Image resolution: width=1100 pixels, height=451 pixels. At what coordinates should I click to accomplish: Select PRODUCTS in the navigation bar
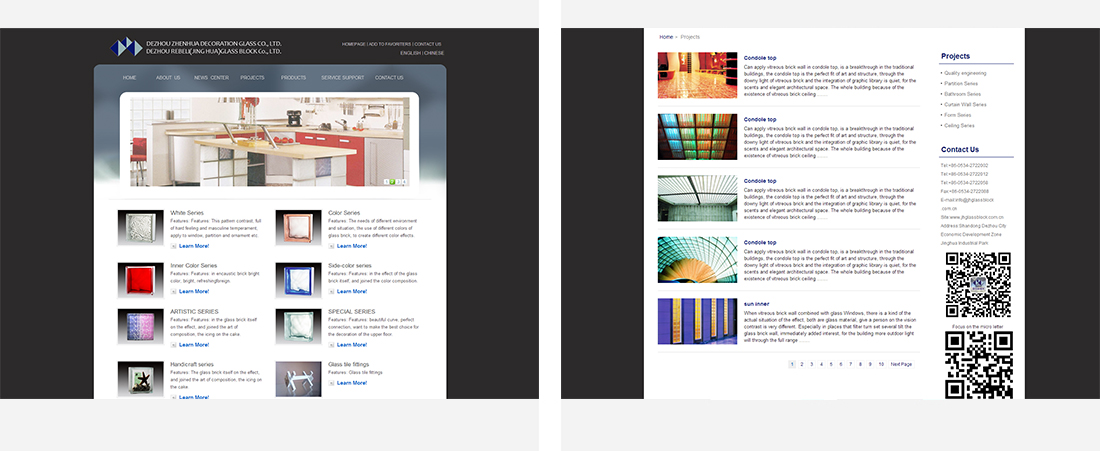(x=293, y=78)
